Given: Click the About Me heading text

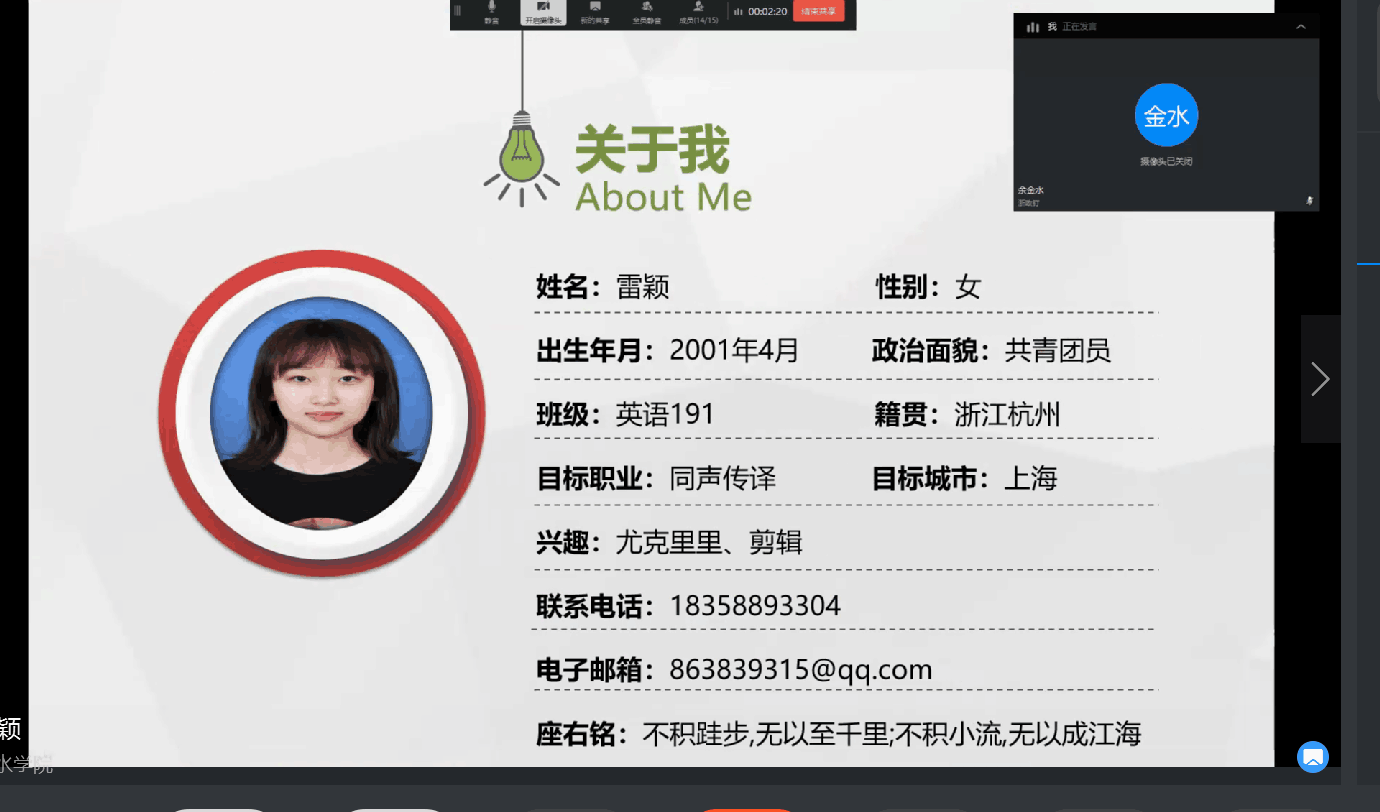Looking at the screenshot, I should tap(663, 197).
